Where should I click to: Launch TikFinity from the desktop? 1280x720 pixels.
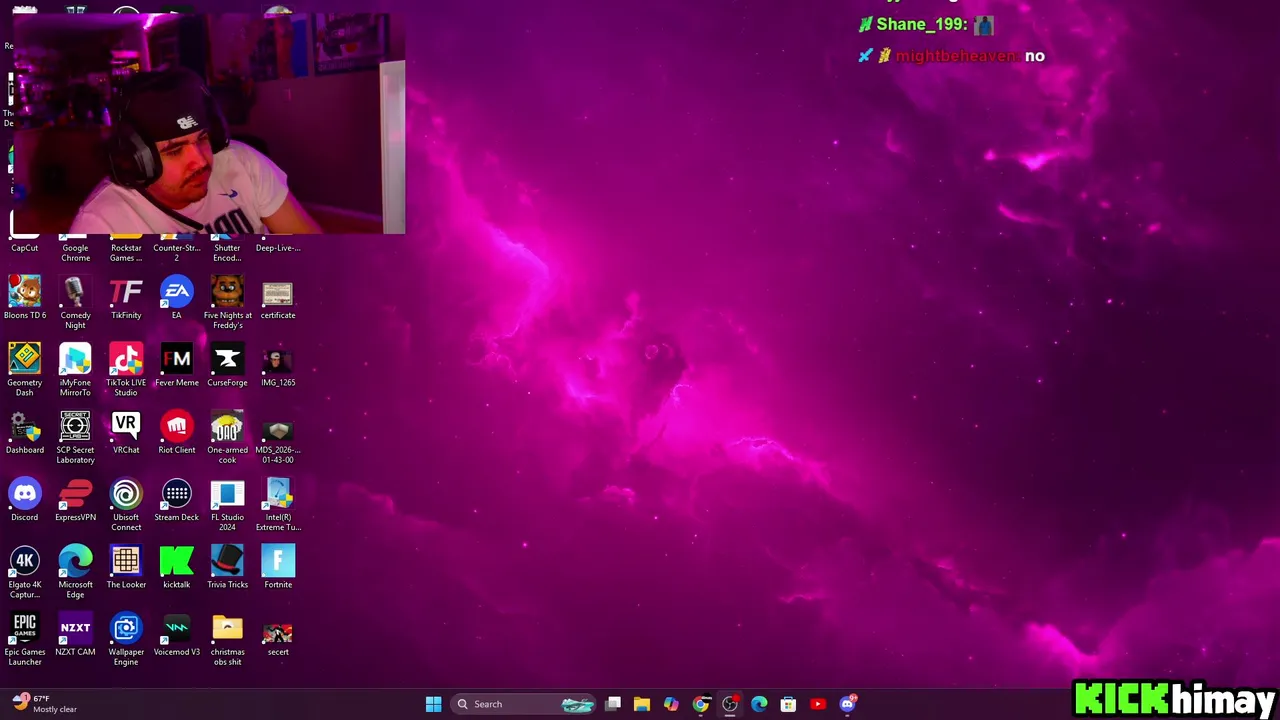point(126,298)
